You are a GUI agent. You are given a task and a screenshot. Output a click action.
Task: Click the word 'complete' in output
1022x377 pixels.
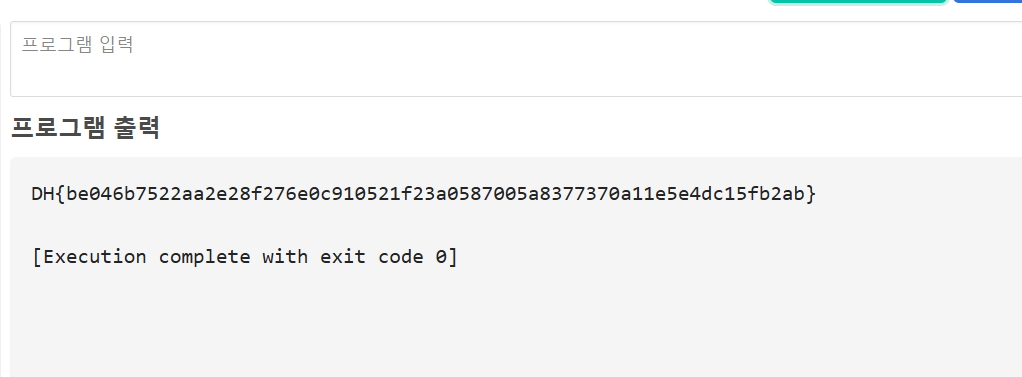point(204,257)
